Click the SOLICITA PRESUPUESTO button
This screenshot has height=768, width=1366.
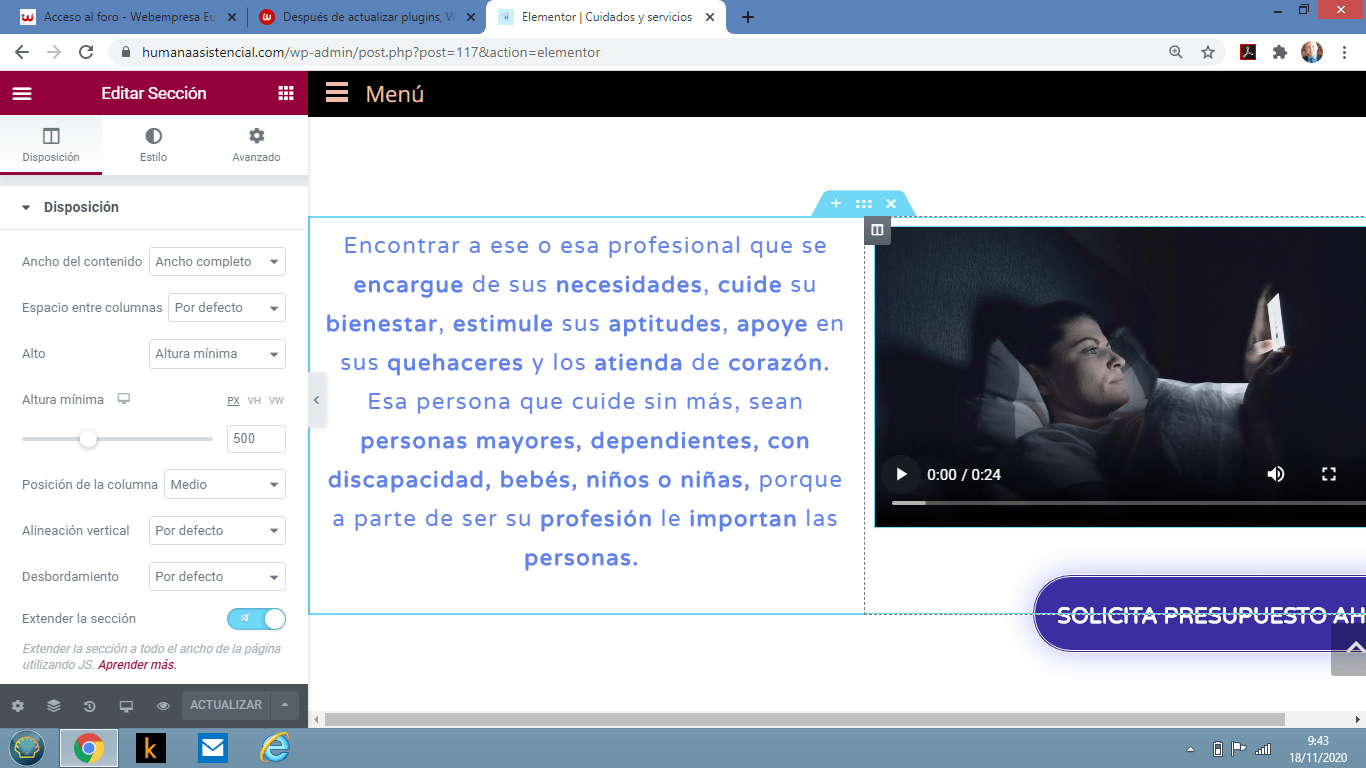coord(1200,615)
